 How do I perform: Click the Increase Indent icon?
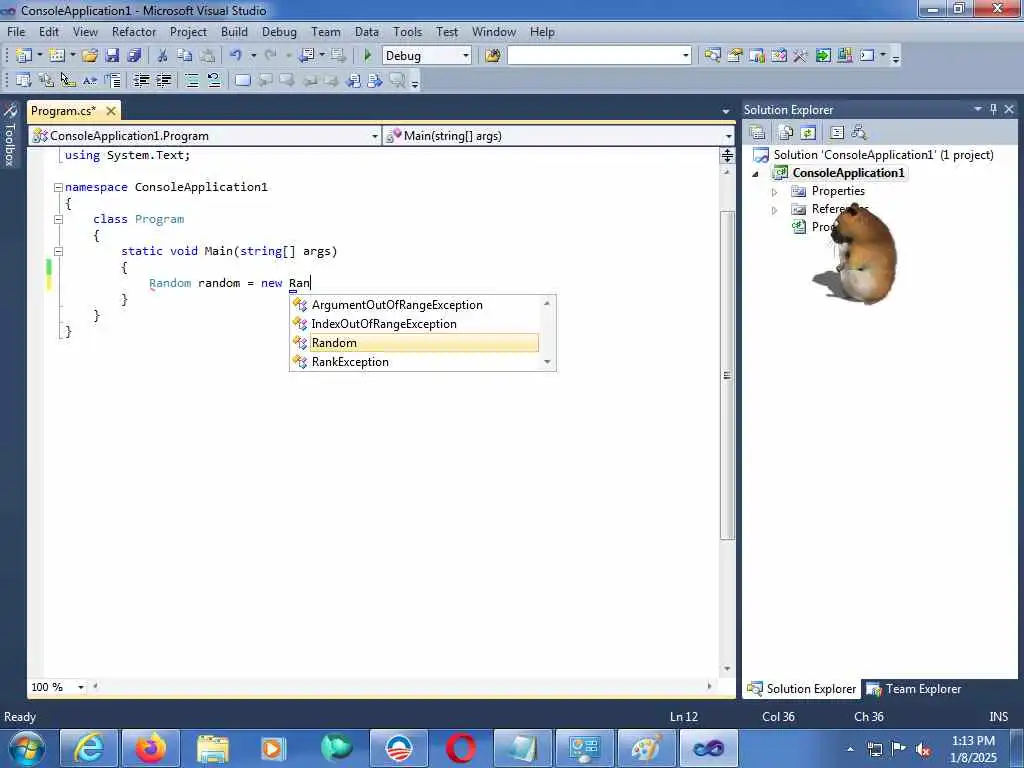click(x=163, y=80)
